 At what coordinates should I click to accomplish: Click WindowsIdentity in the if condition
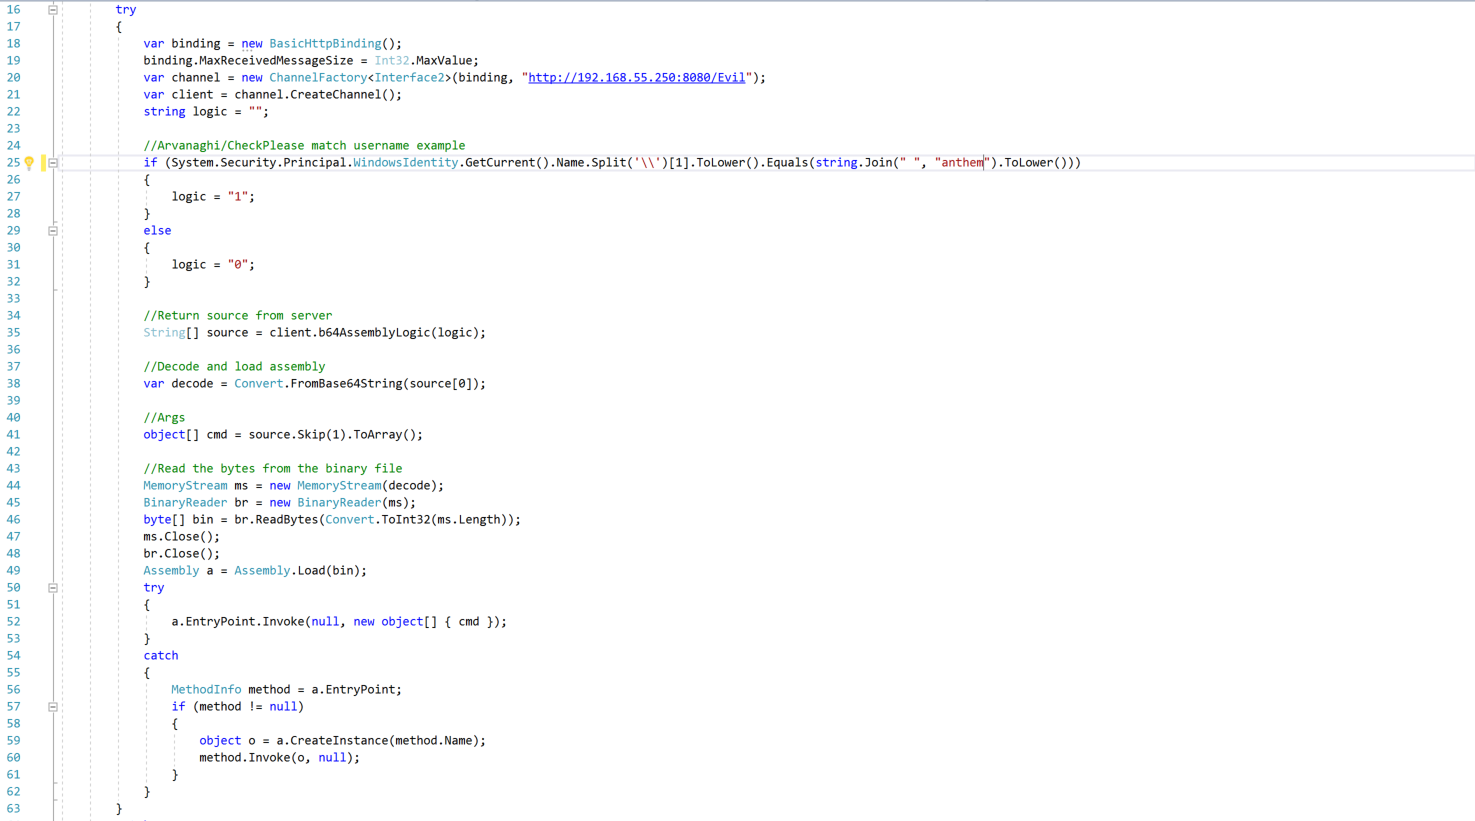click(x=405, y=163)
